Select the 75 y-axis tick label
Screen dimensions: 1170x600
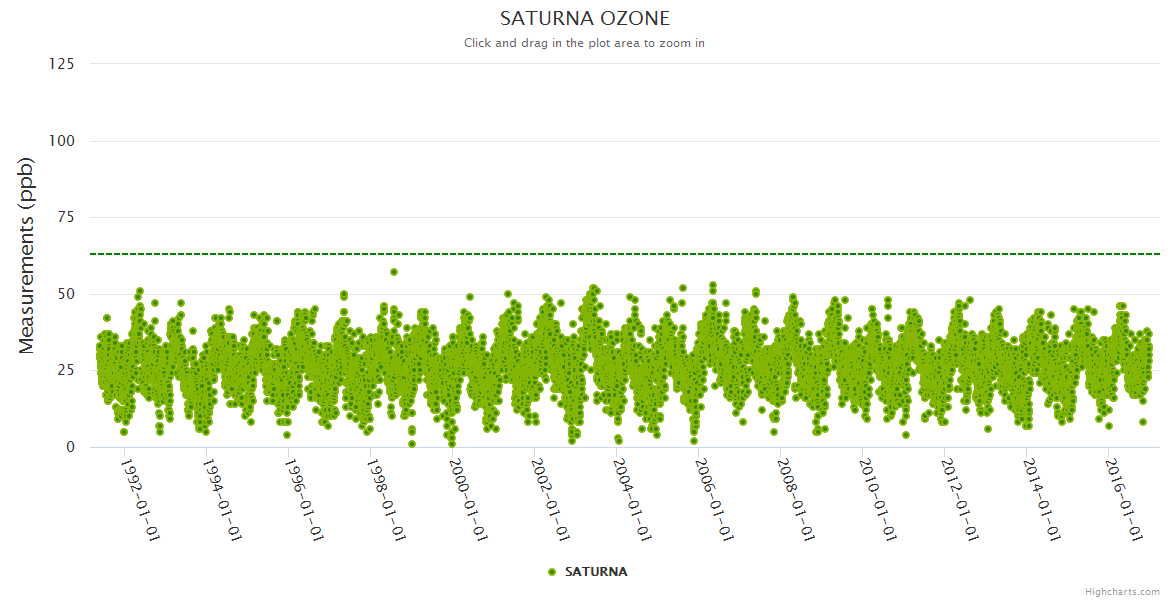[65, 218]
